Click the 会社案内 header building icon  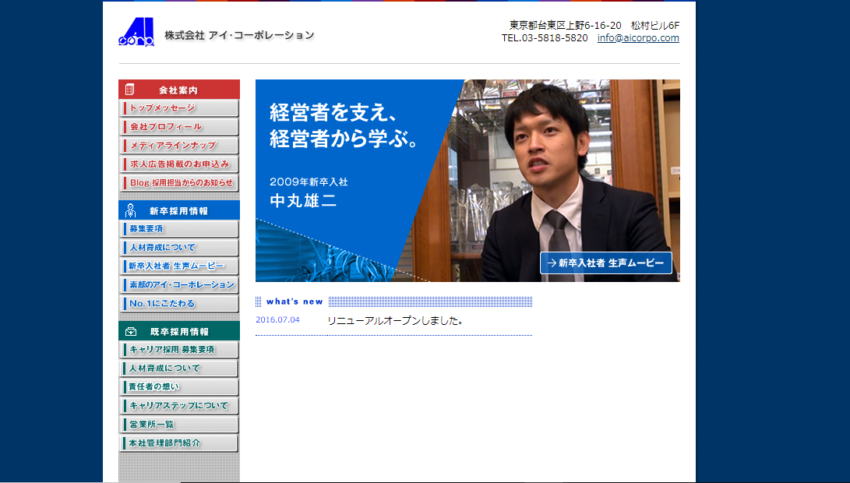pyautogui.click(x=129, y=89)
